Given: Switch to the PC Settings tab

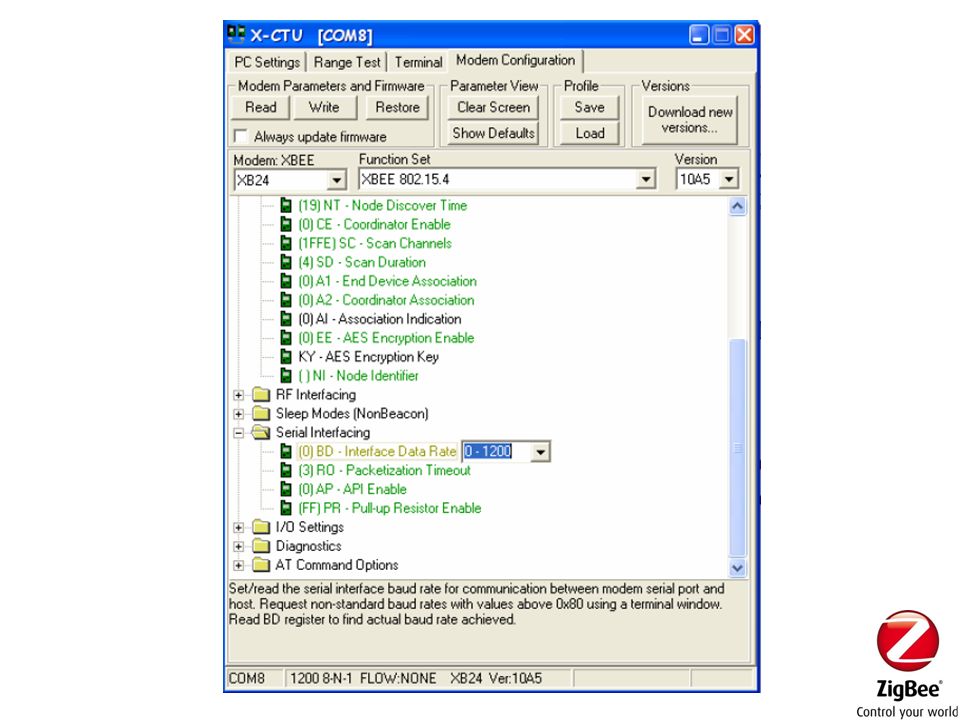Looking at the screenshot, I should (267, 62).
